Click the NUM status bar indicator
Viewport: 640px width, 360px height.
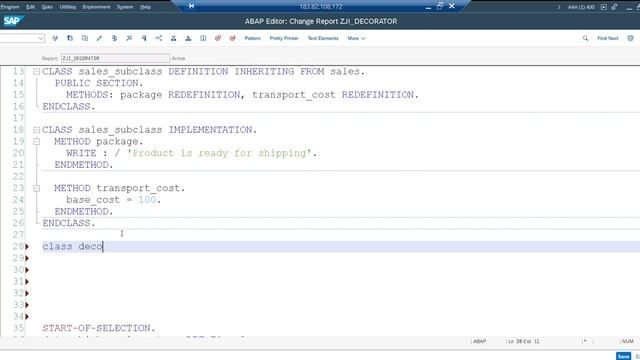coord(628,341)
